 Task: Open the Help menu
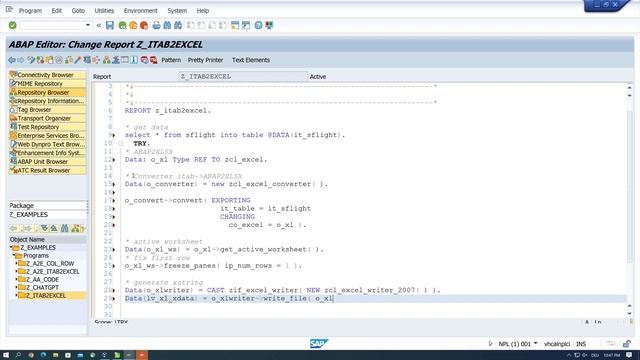click(202, 11)
